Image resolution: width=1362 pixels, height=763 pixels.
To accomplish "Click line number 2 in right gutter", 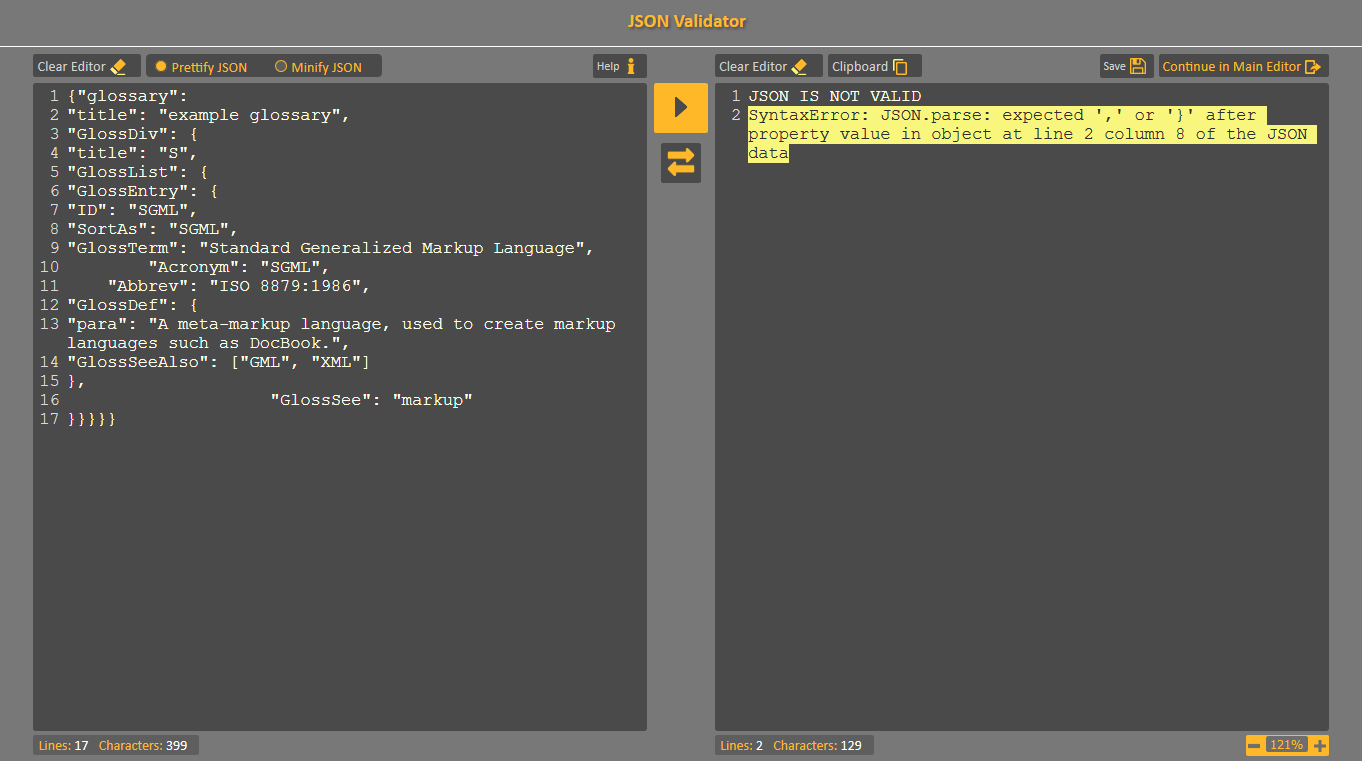I will click(x=735, y=115).
